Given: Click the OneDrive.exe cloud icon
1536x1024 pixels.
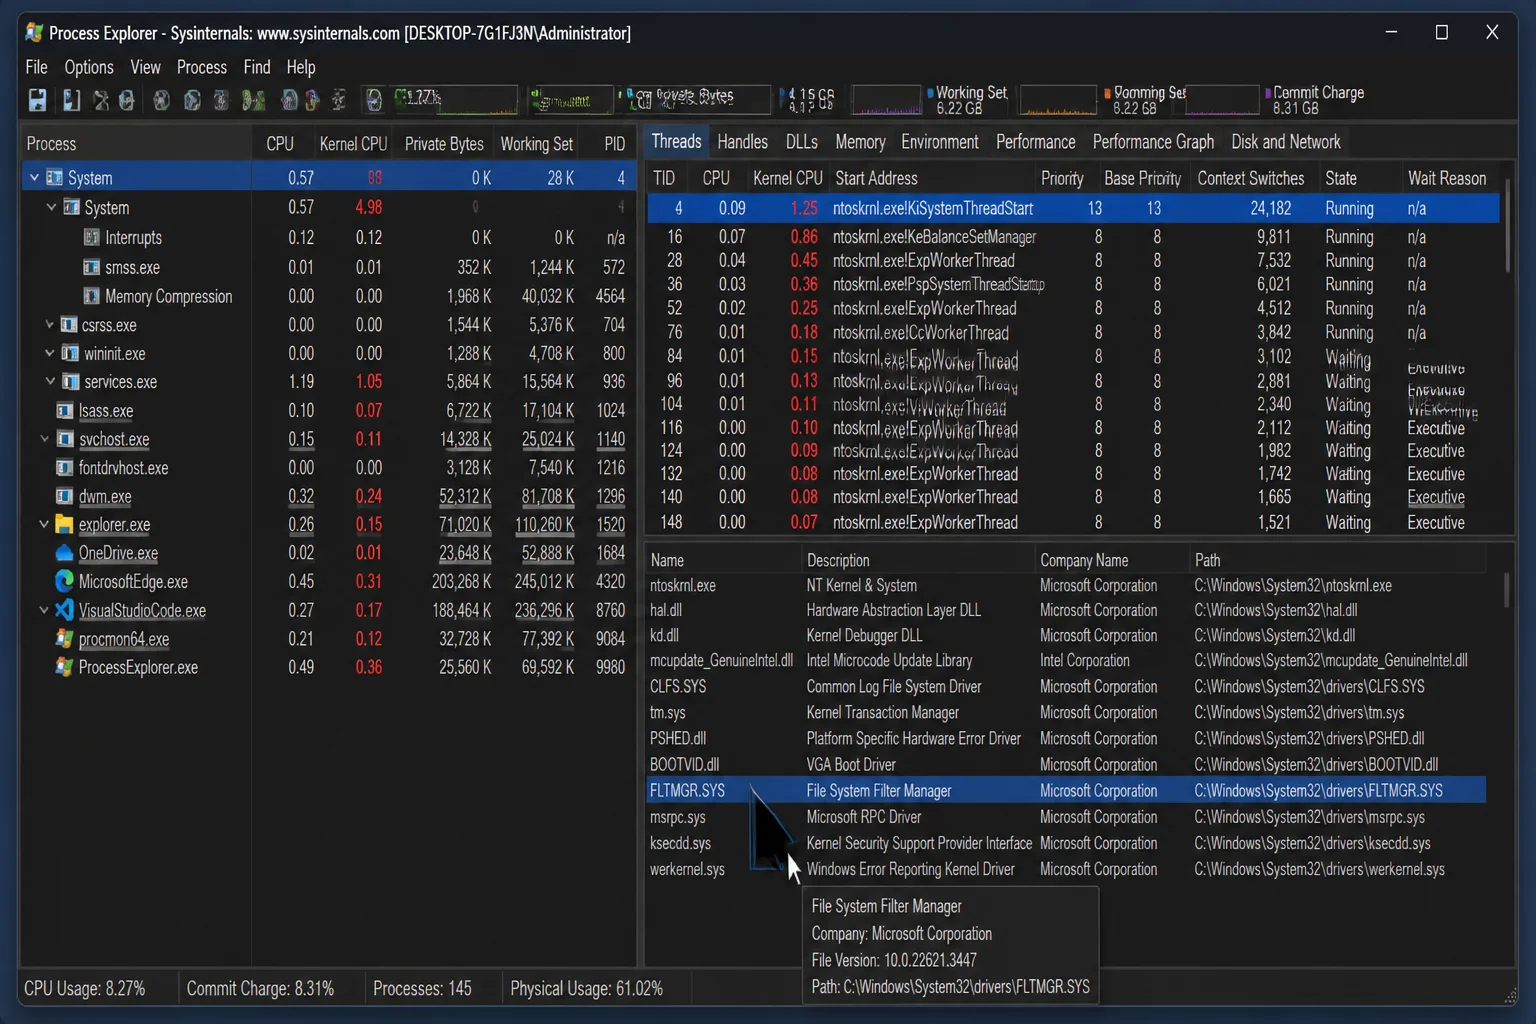Looking at the screenshot, I should pos(65,553).
